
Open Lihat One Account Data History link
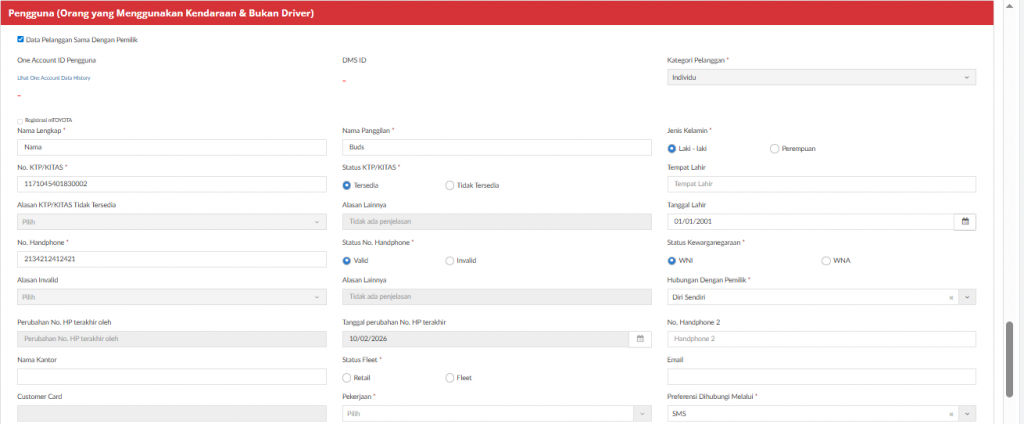point(54,77)
